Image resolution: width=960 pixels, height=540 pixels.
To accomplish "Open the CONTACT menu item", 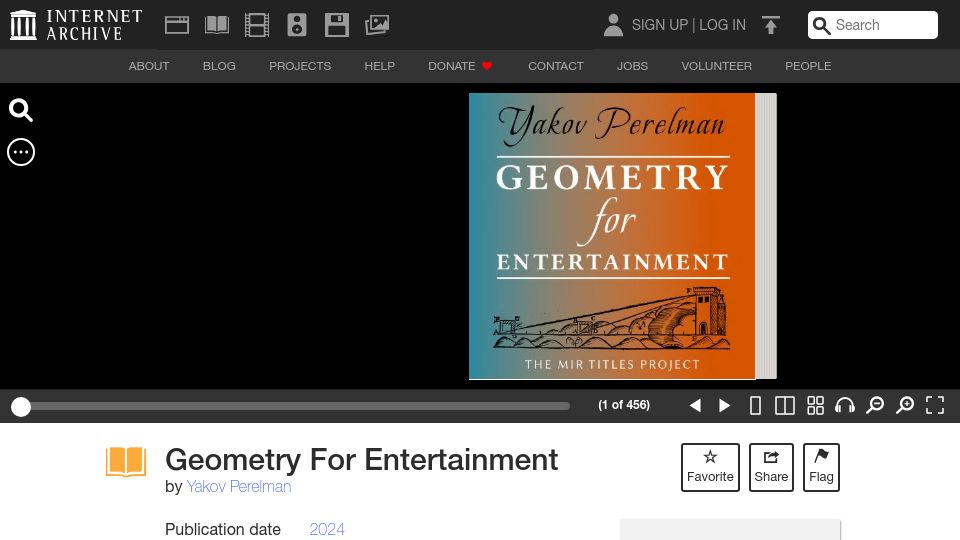I will pos(556,66).
